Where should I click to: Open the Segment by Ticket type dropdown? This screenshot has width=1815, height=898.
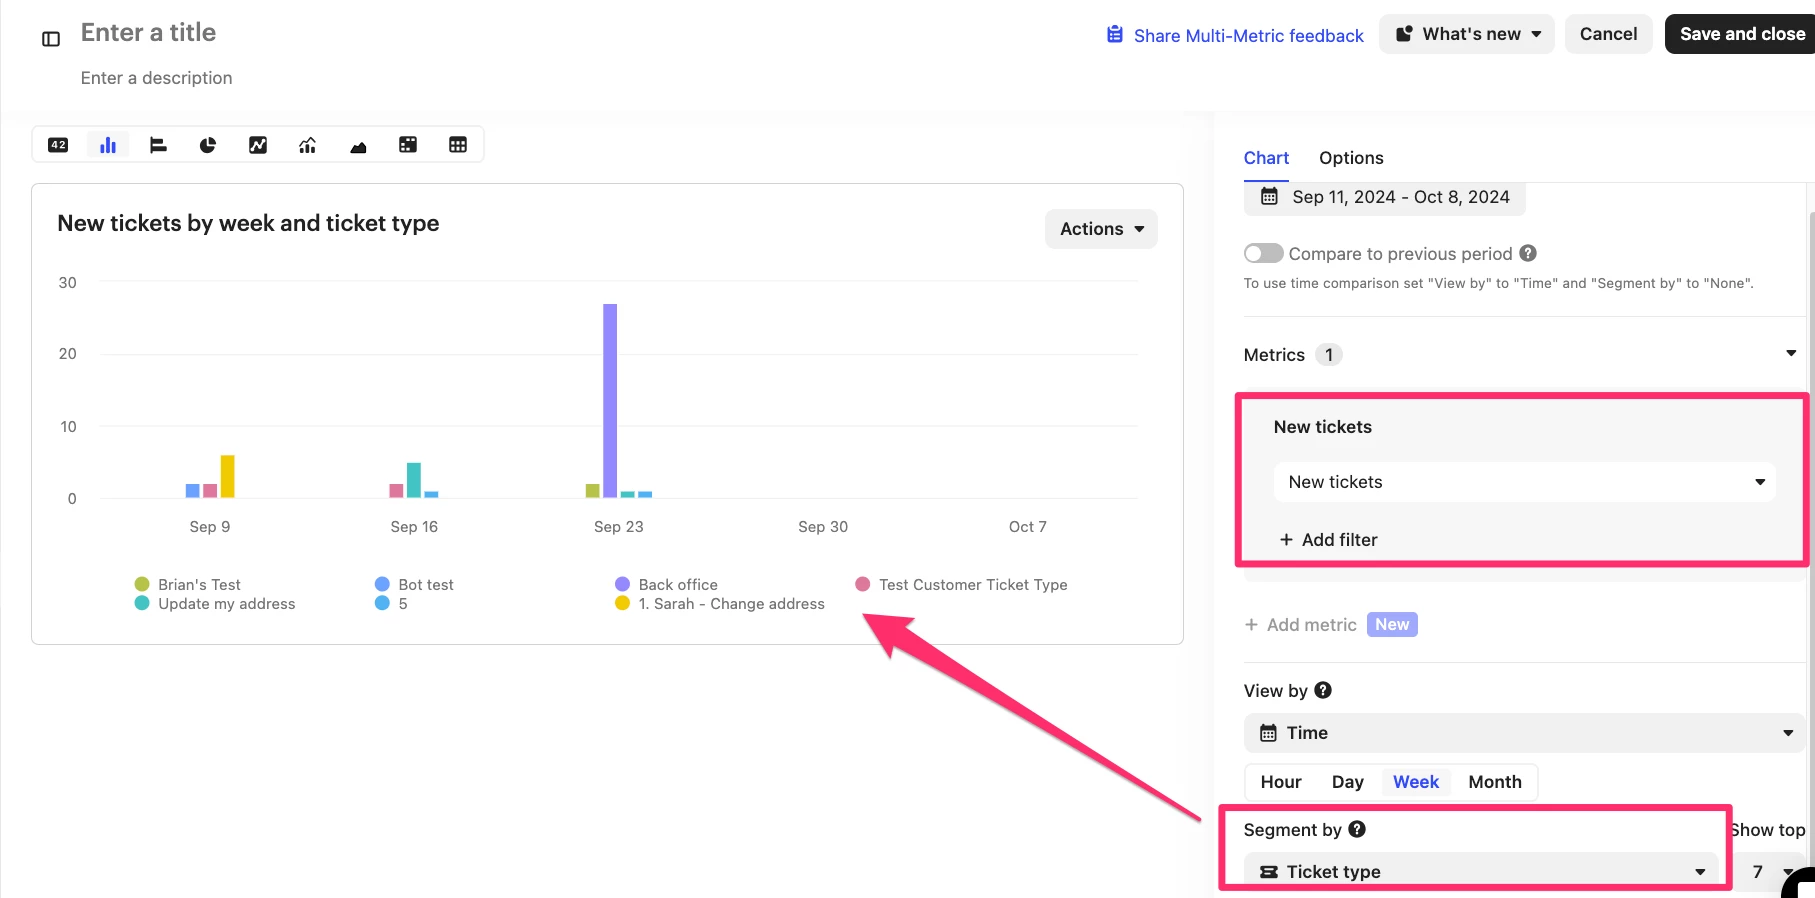tap(1481, 872)
